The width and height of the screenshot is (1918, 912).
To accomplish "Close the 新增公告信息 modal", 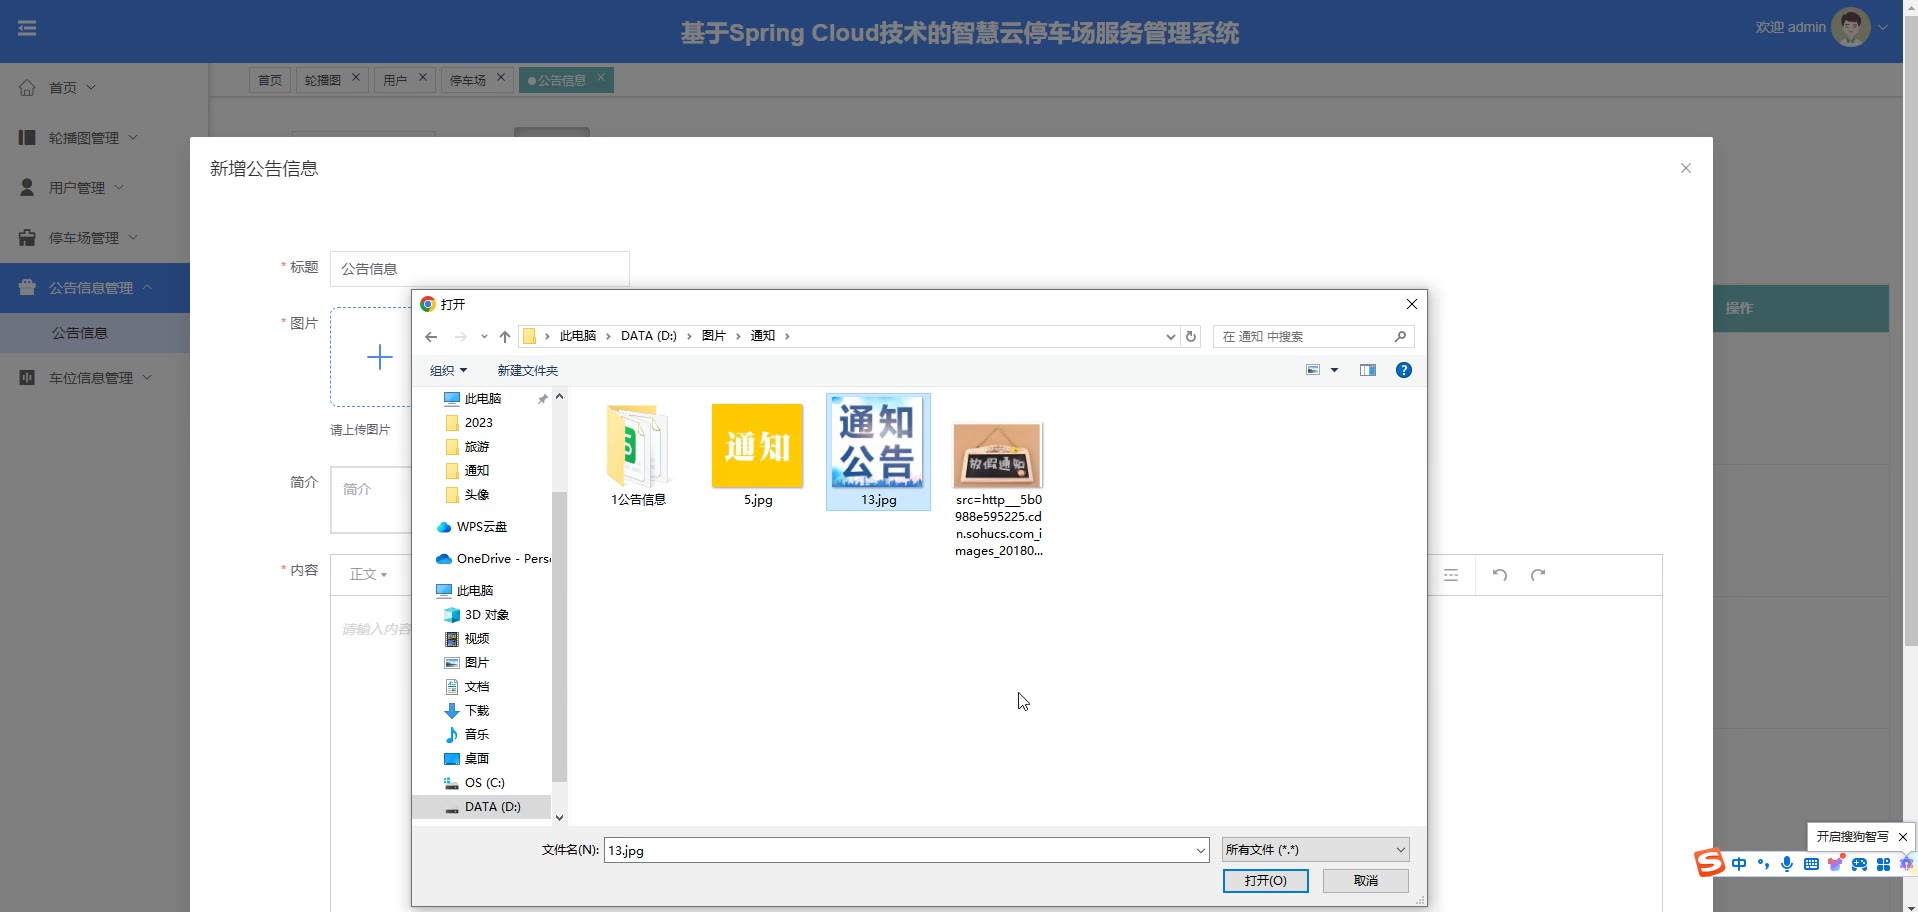I will coord(1686,168).
